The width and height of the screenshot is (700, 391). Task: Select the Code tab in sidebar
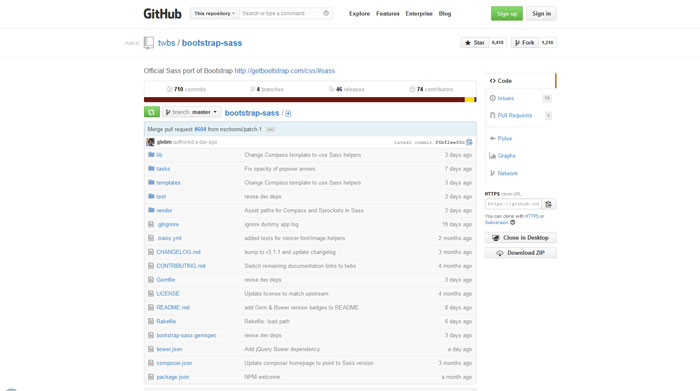(521, 81)
